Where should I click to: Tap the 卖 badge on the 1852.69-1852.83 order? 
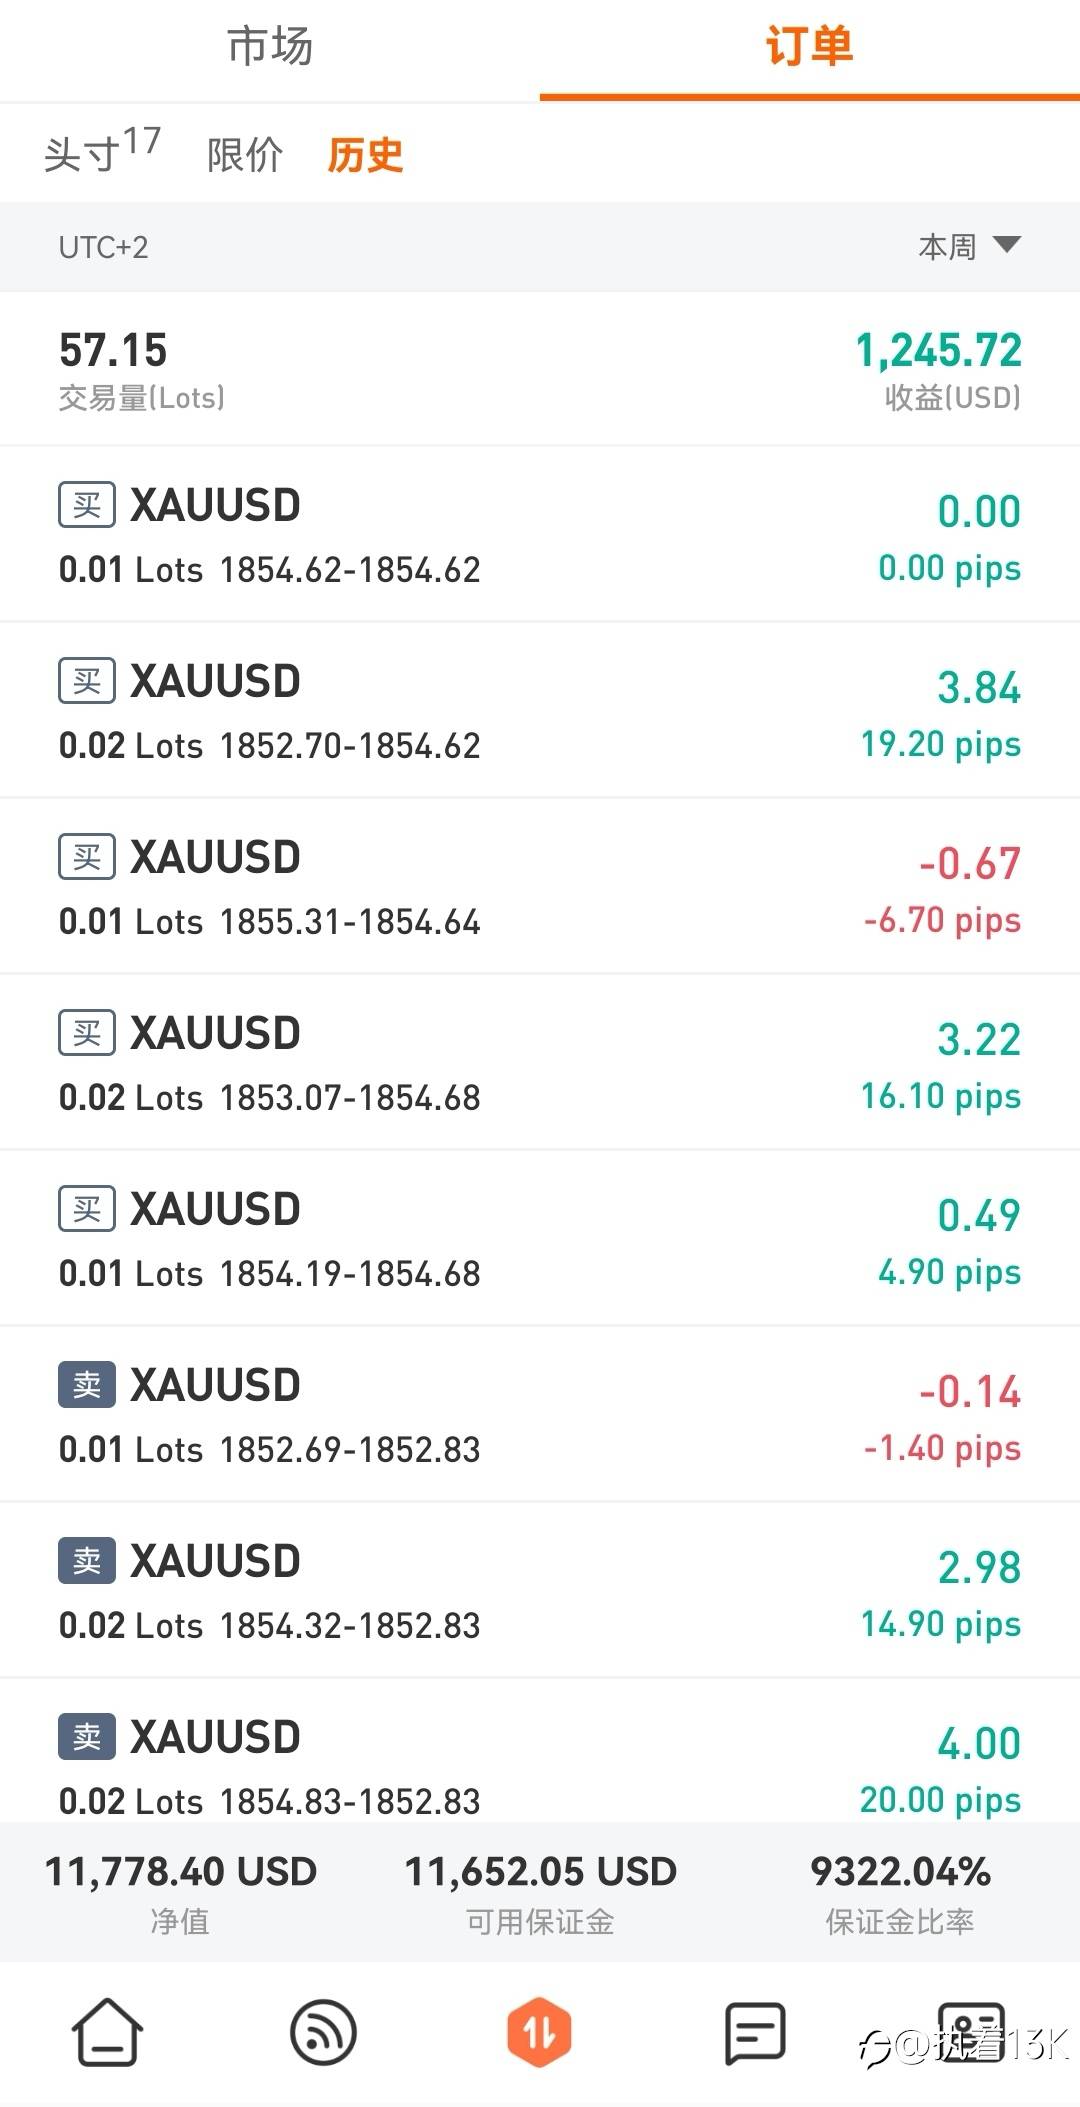click(x=87, y=1385)
